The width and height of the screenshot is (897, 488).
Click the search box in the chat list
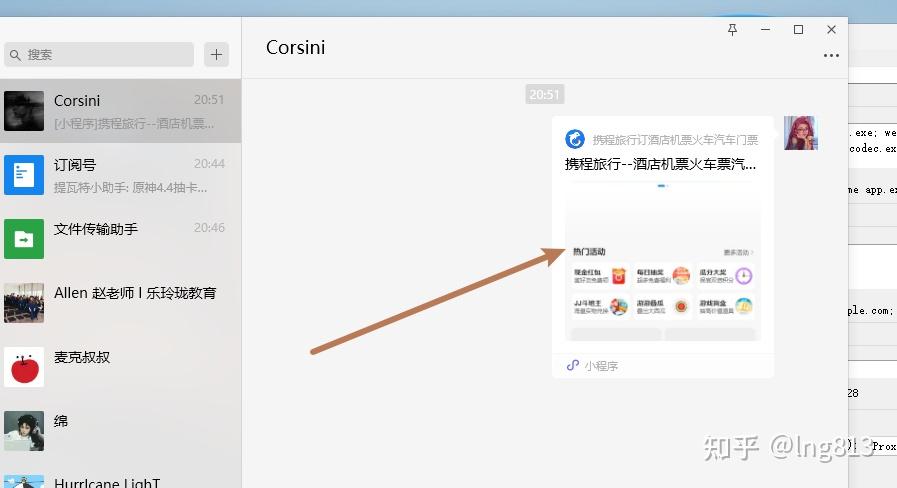pos(99,55)
